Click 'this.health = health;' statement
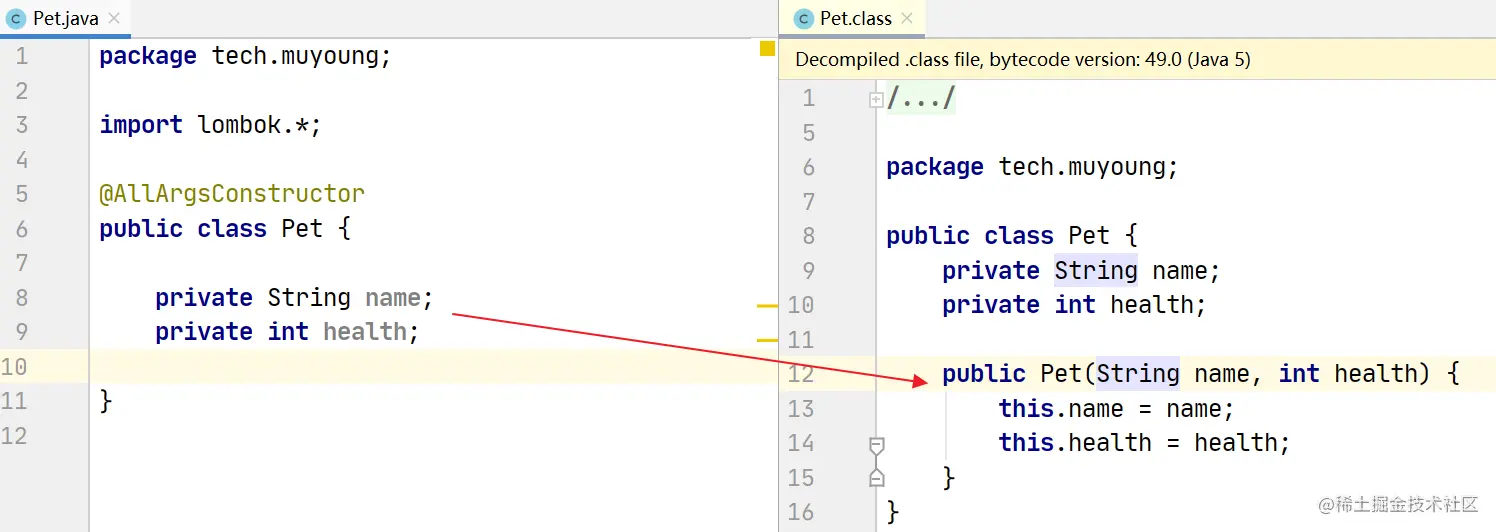This screenshot has height=532, width=1496. [1145, 443]
